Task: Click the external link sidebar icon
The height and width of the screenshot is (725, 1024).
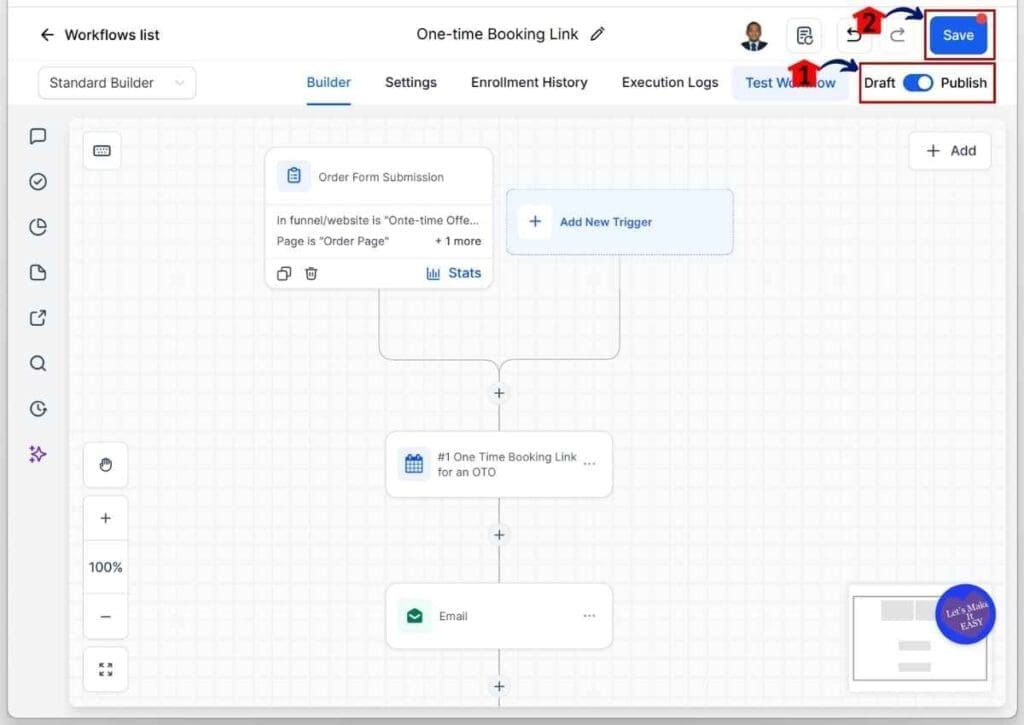Action: (x=38, y=317)
